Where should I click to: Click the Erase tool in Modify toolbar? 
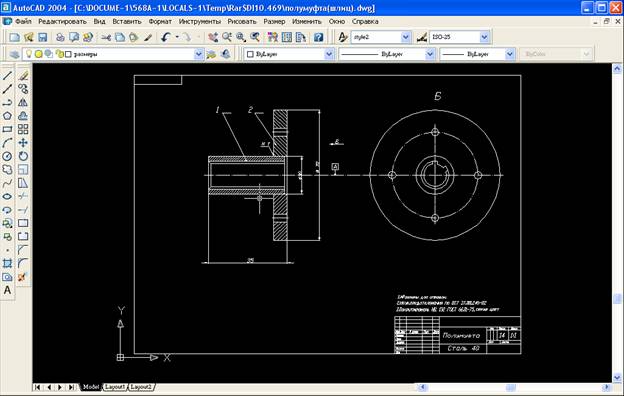(23, 76)
